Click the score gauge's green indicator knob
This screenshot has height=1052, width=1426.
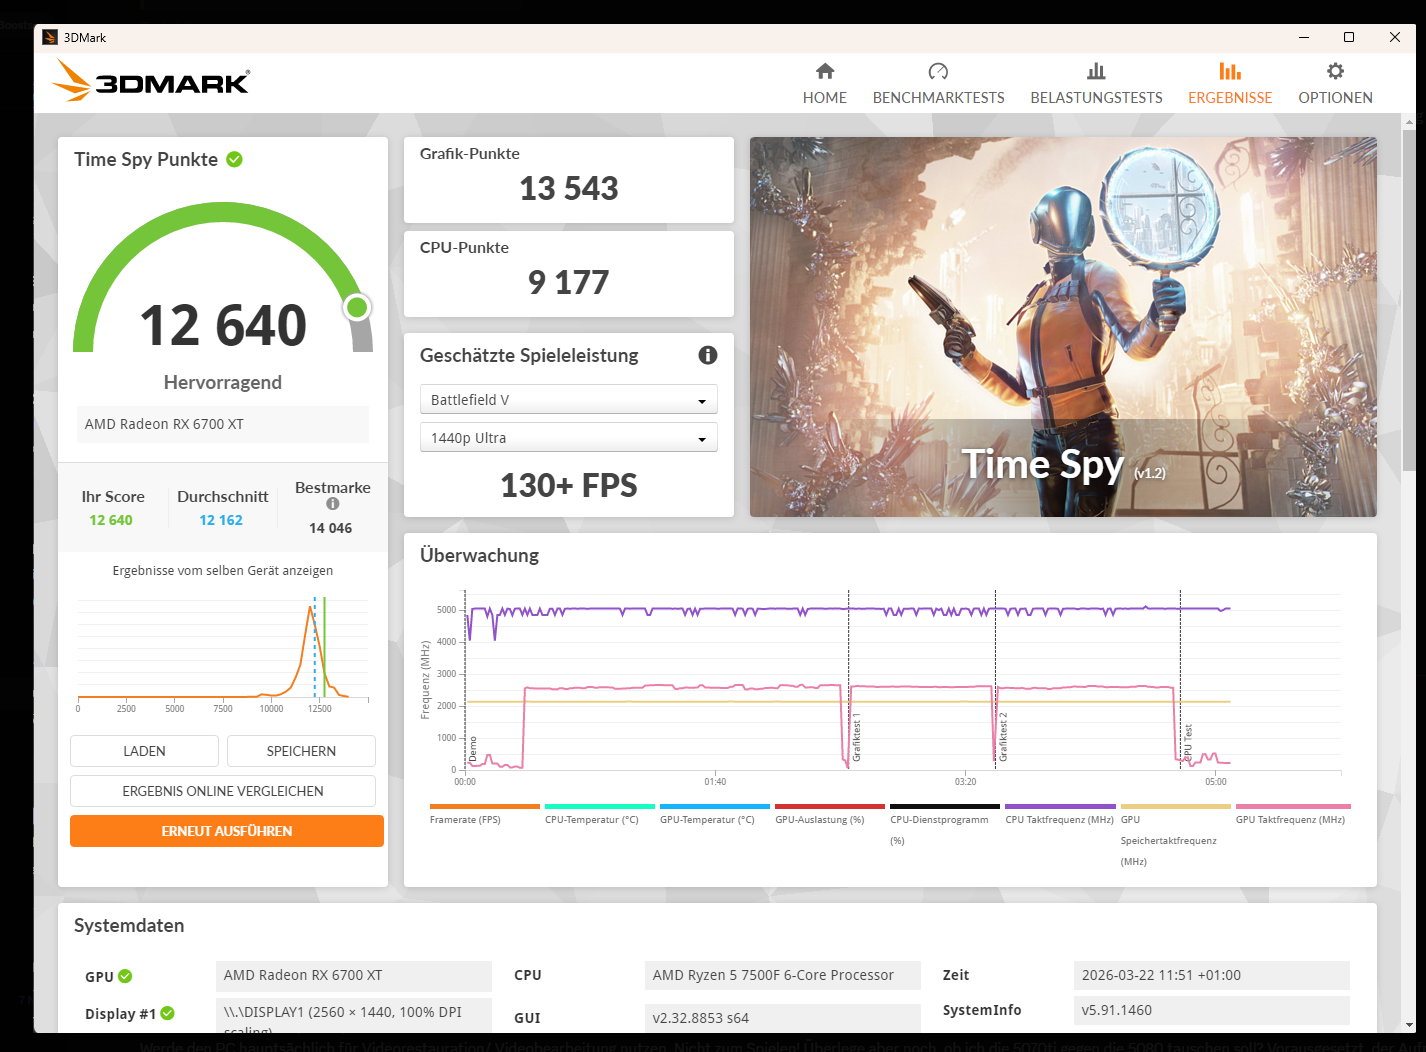(357, 307)
